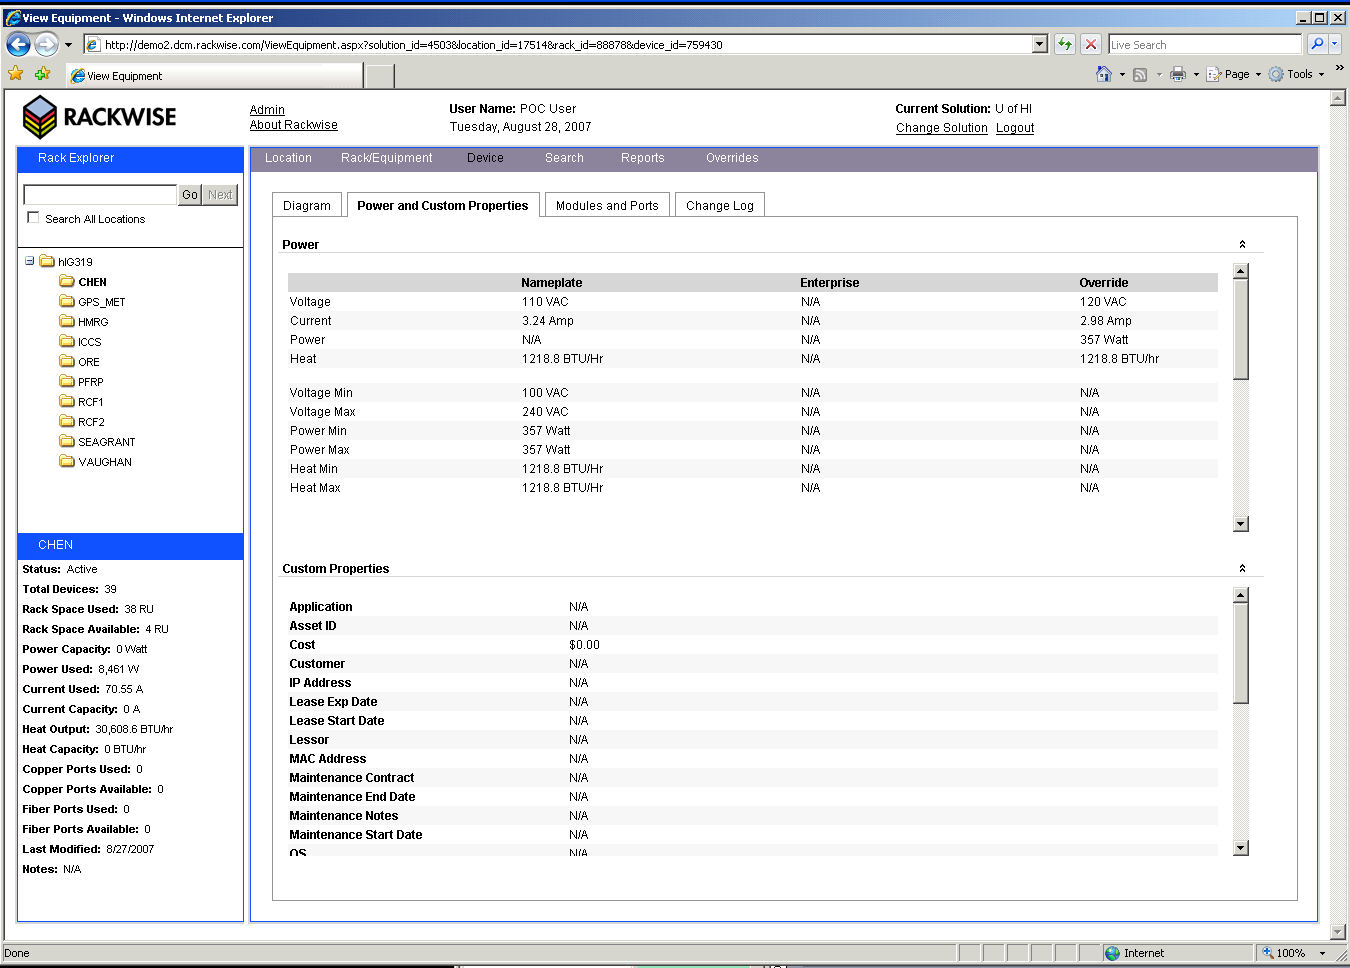Collapse the Power section

tap(1242, 244)
